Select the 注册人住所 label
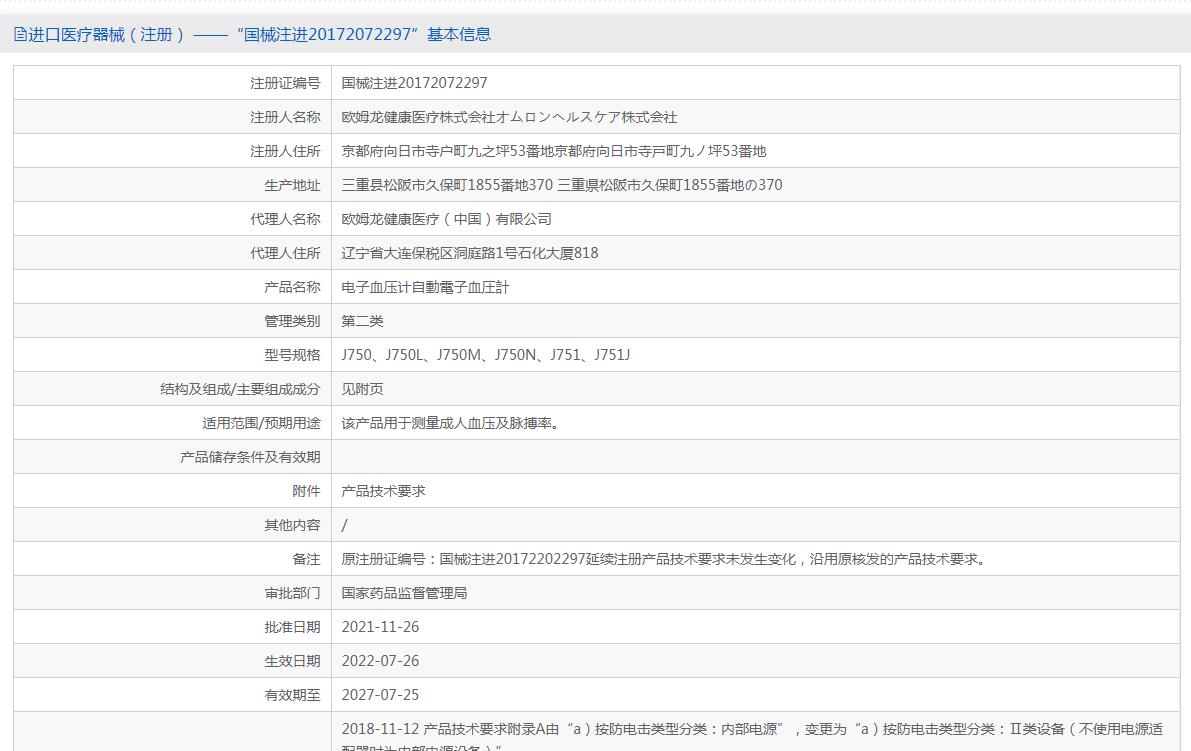The height and width of the screenshot is (751, 1191). coord(286,151)
